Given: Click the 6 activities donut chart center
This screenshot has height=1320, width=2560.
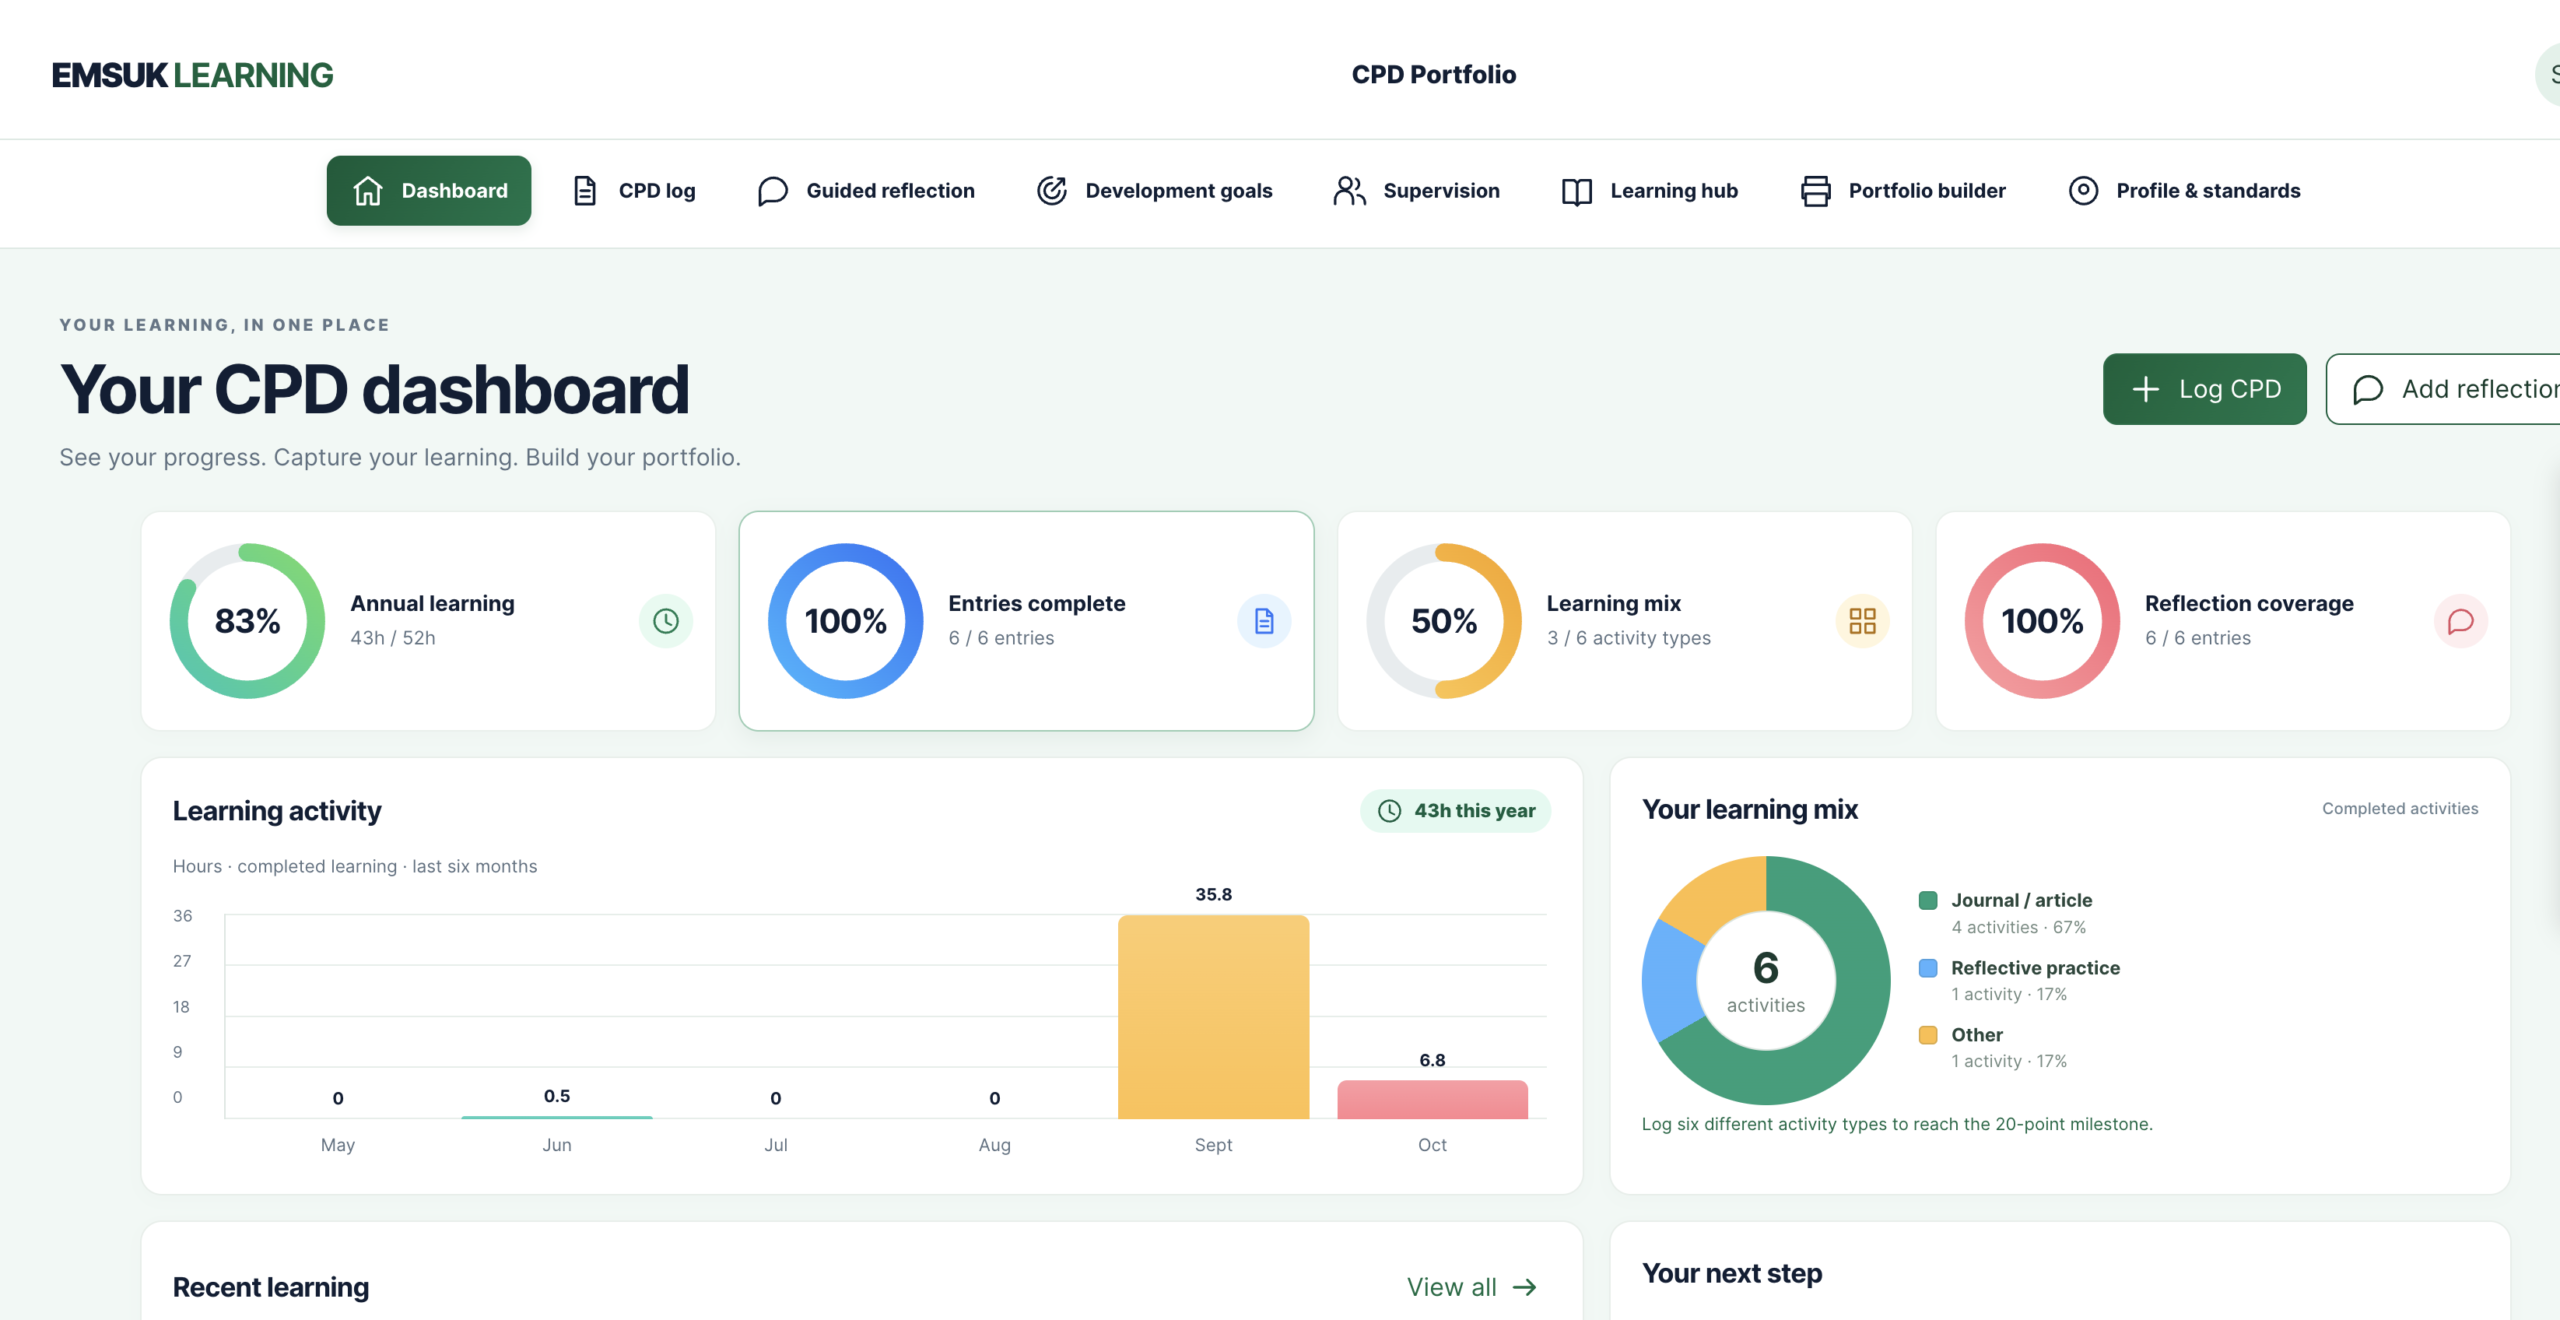Looking at the screenshot, I should pyautogui.click(x=1766, y=981).
